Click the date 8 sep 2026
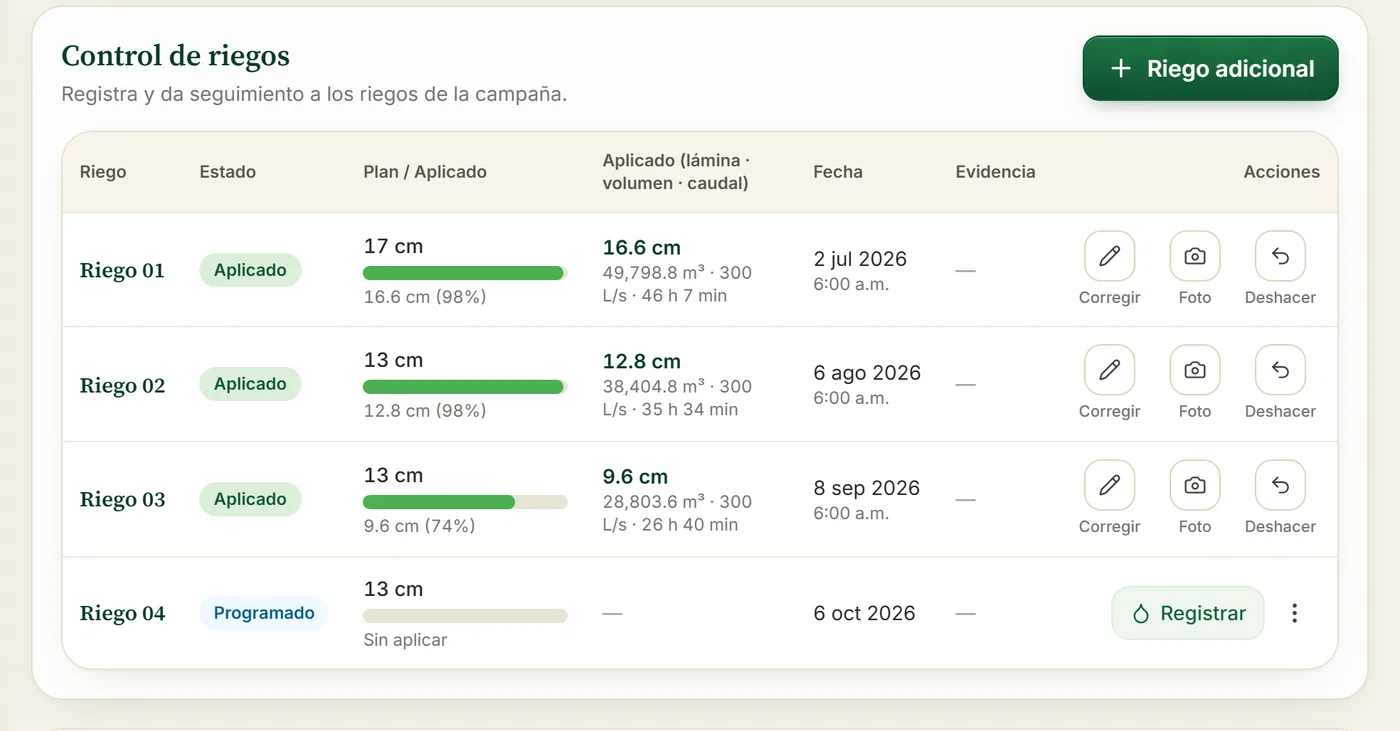Image resolution: width=1400 pixels, height=731 pixels. coord(866,488)
